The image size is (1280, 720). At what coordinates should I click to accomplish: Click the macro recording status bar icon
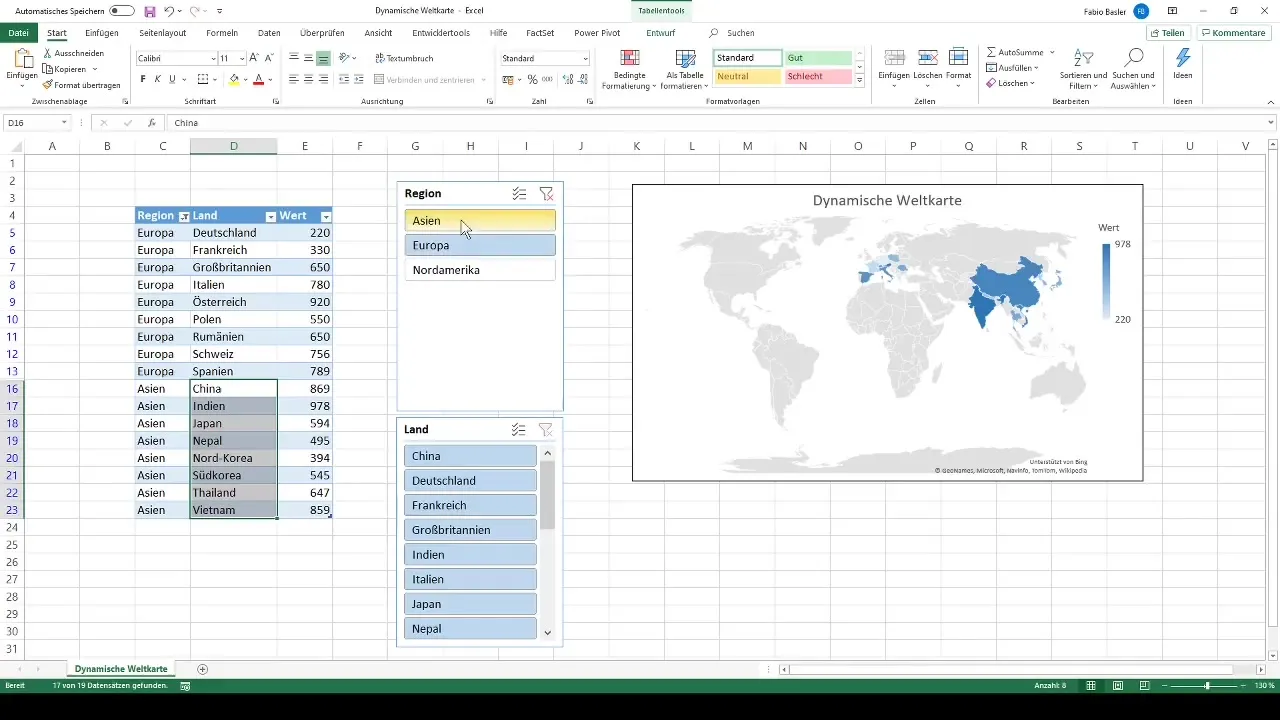(x=185, y=686)
